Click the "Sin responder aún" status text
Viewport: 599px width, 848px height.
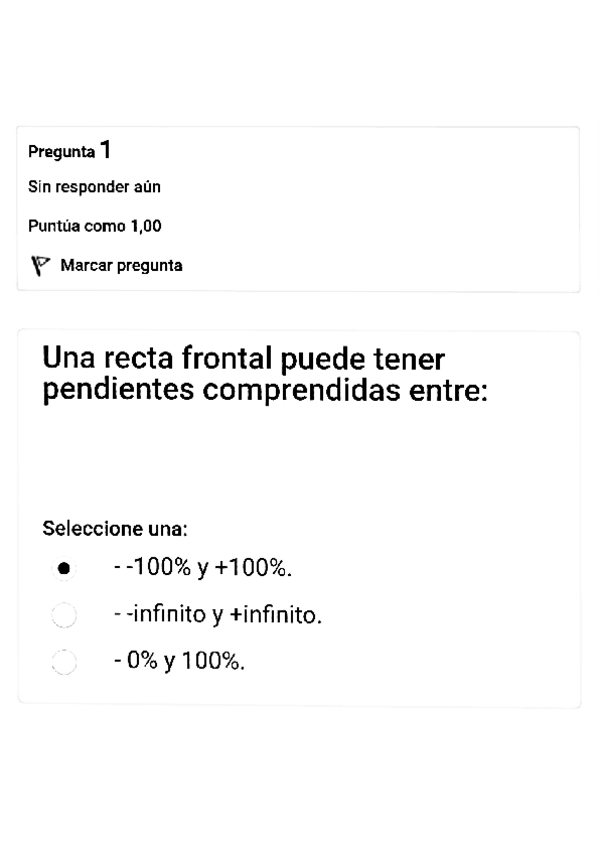click(x=94, y=187)
